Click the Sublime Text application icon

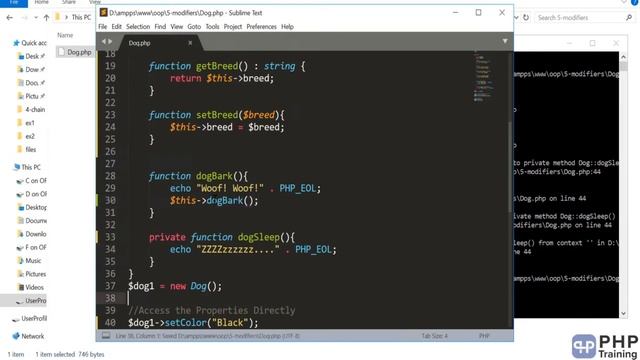(x=104, y=13)
